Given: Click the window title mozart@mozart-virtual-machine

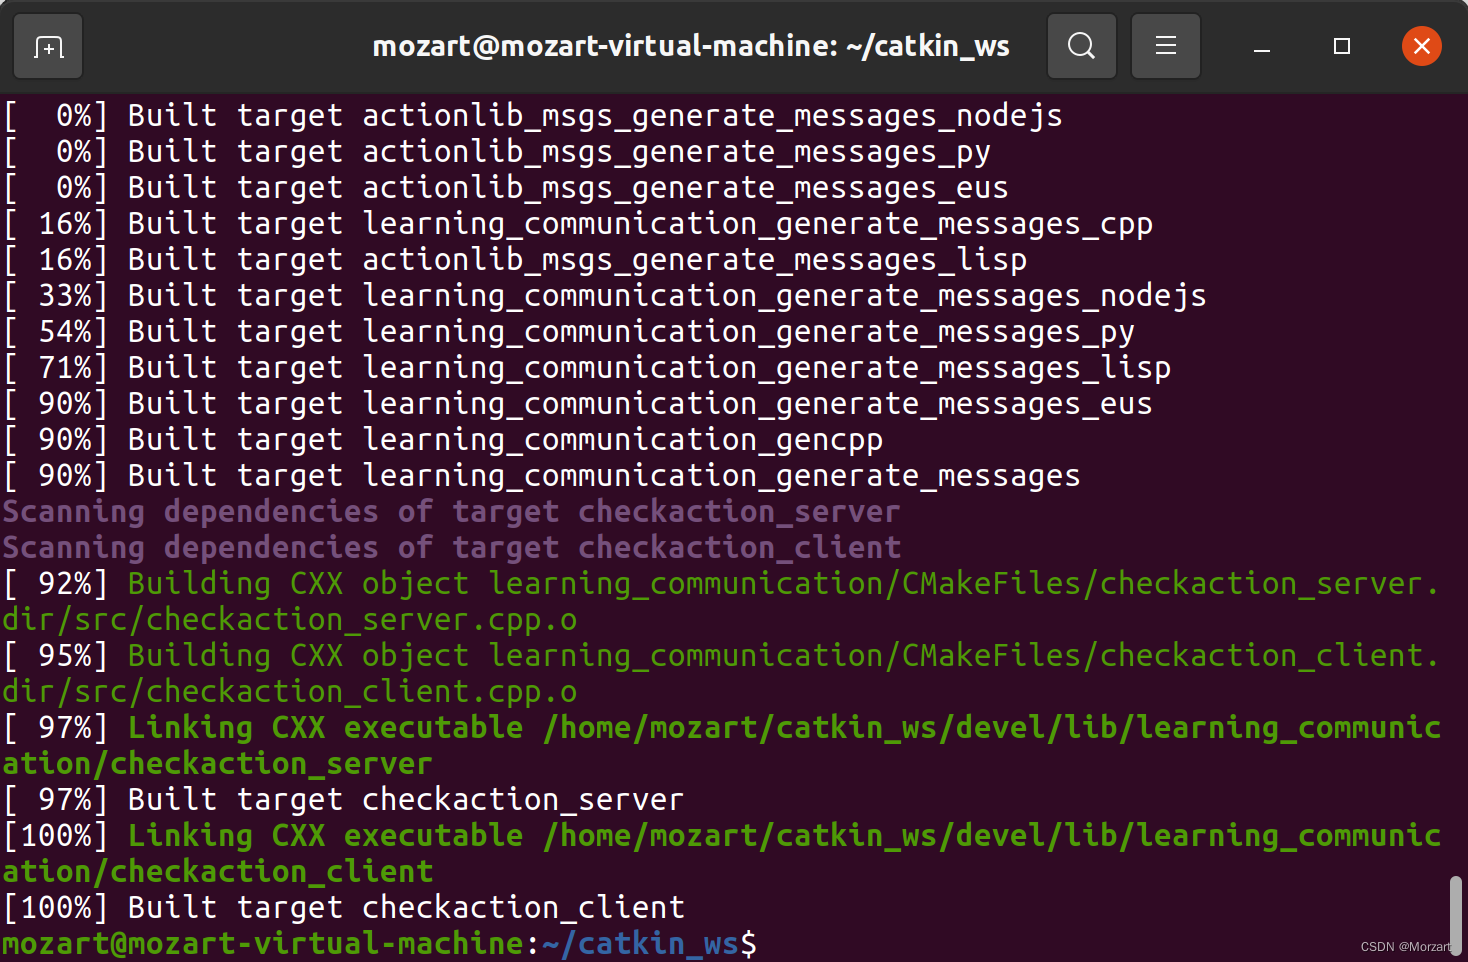Looking at the screenshot, I should tap(690, 46).
